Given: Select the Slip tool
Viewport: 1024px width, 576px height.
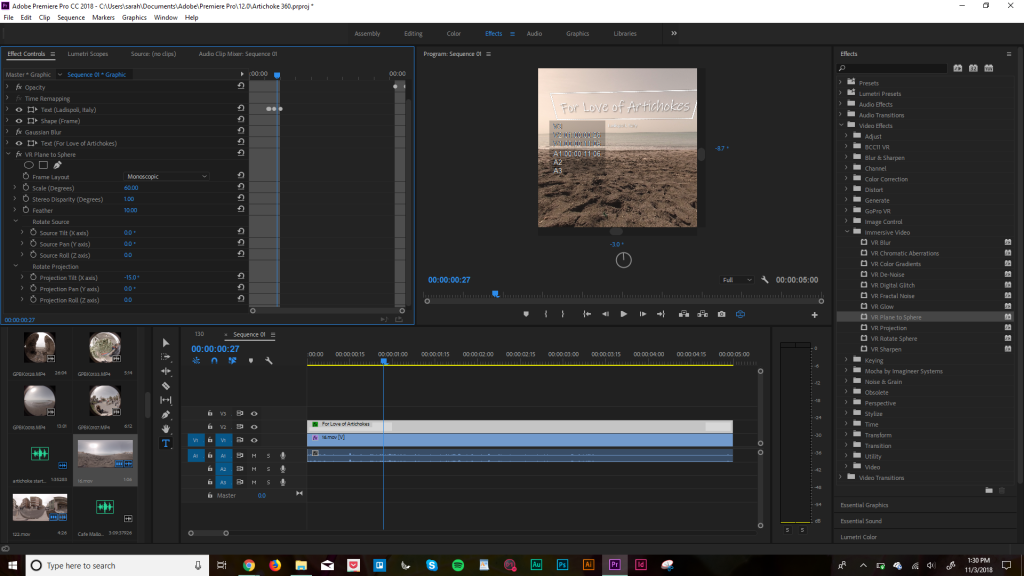Looking at the screenshot, I should coord(166,400).
